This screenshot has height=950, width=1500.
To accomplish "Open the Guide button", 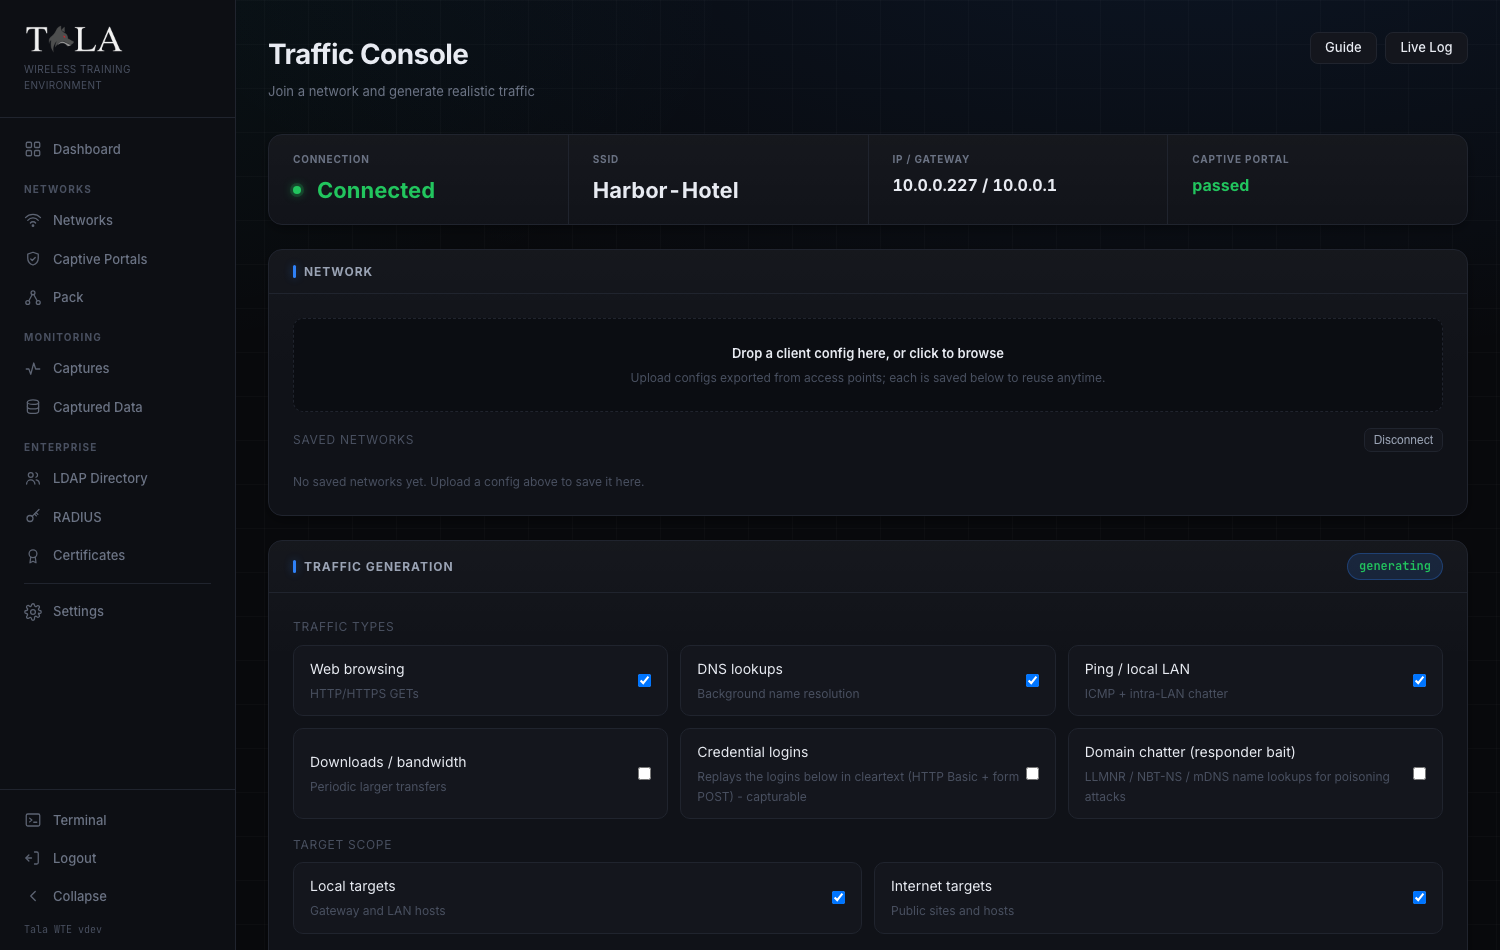I will click(1343, 47).
